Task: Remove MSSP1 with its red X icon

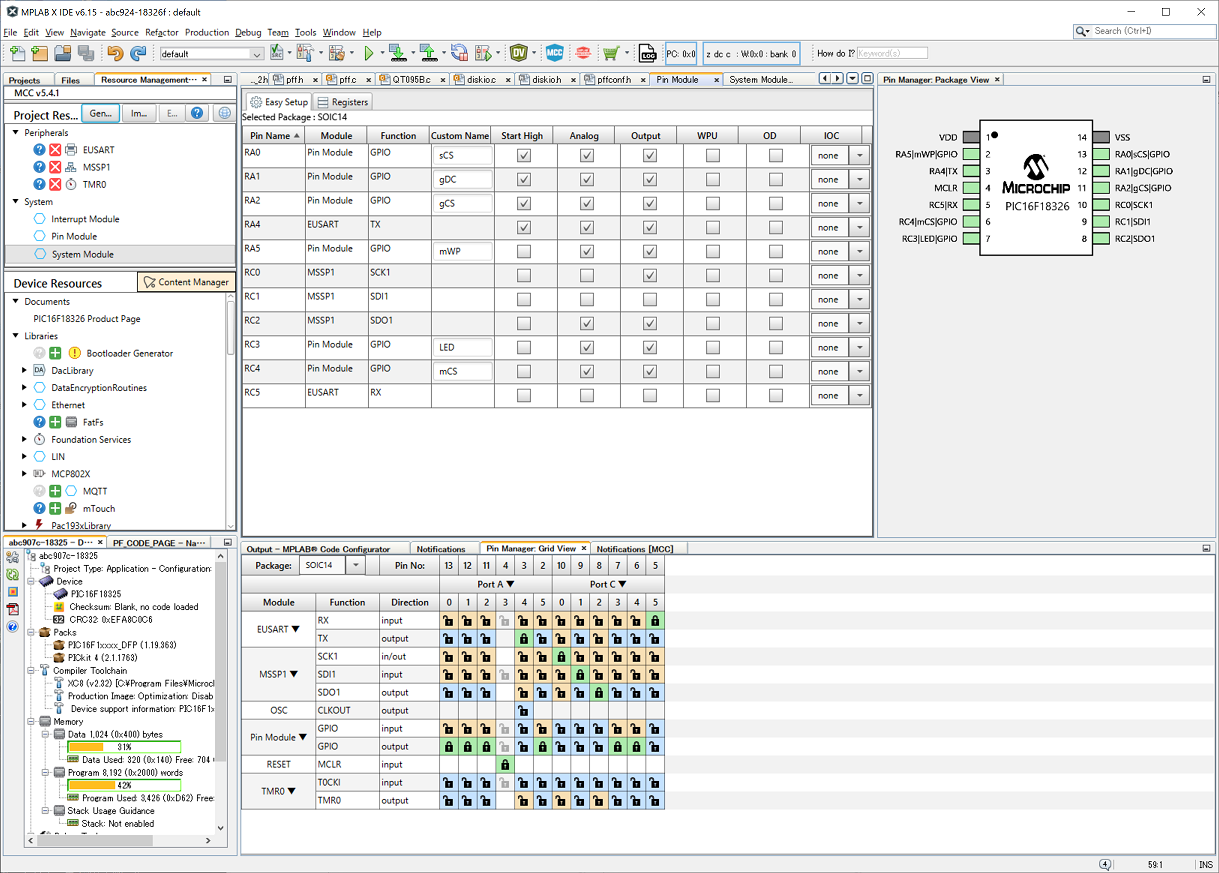Action: coord(56,167)
